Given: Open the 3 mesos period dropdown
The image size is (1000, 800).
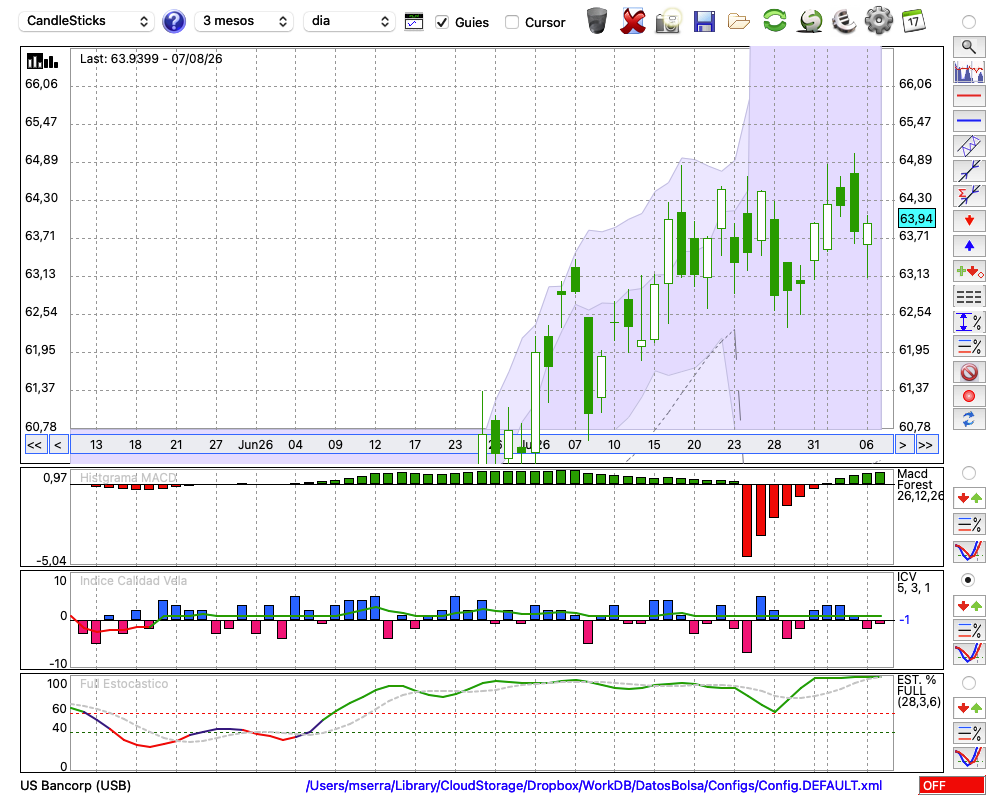Looking at the screenshot, I should click(x=244, y=21).
